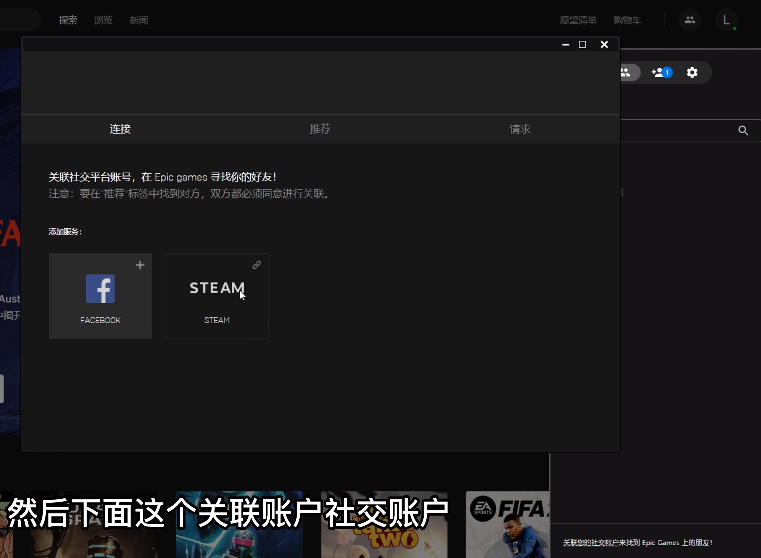Open the 购物车 shopping cart link
This screenshot has height=558, width=761.
(x=627, y=20)
